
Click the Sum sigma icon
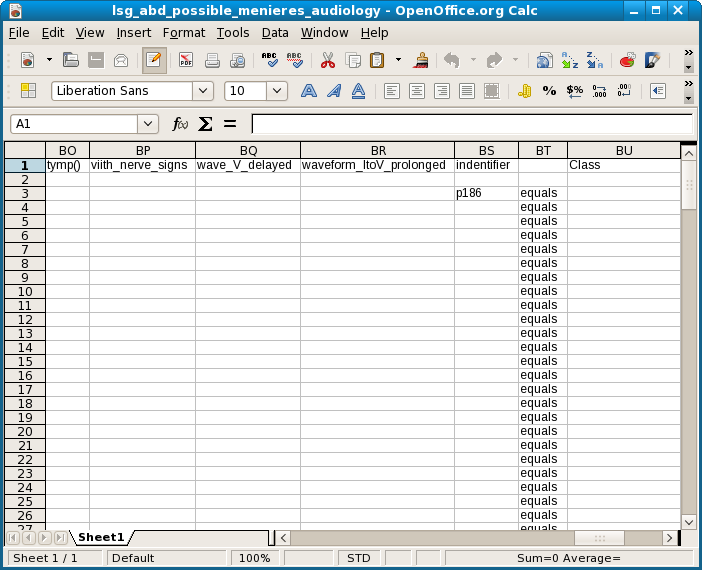(205, 124)
